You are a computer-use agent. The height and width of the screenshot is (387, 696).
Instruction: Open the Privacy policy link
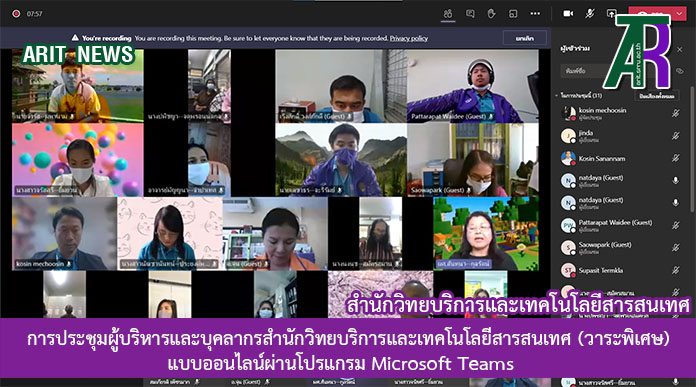409,38
